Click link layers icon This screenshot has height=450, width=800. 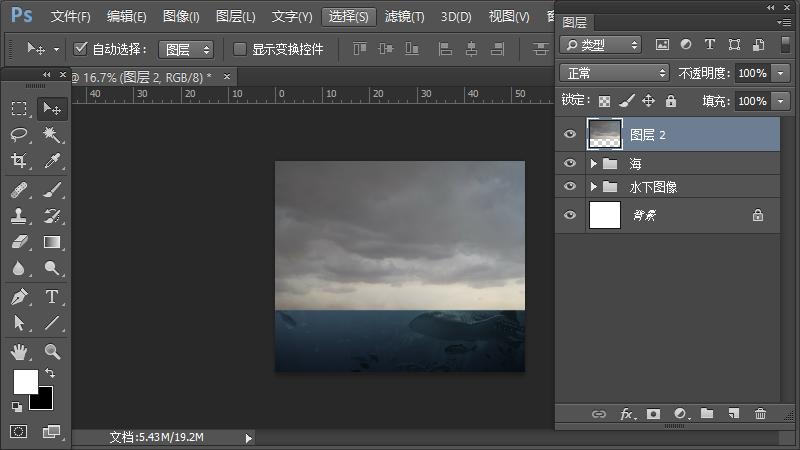598,414
